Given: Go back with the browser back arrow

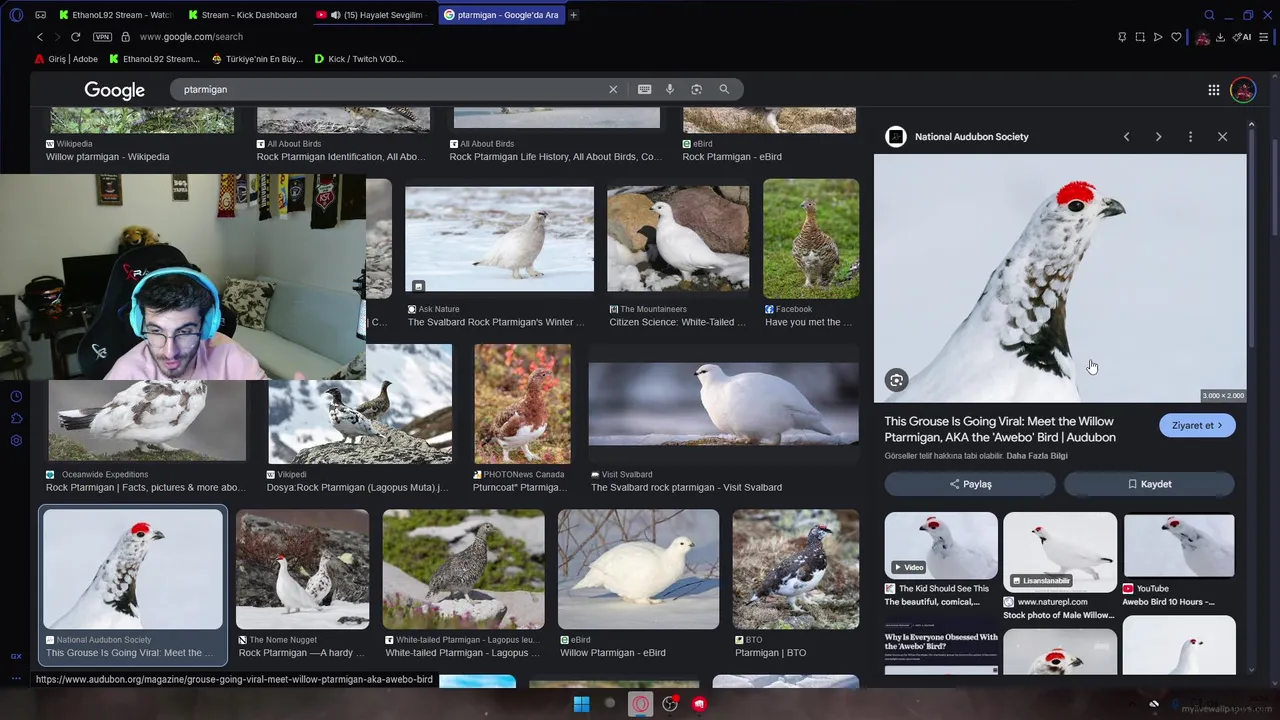Looking at the screenshot, I should click(x=40, y=37).
